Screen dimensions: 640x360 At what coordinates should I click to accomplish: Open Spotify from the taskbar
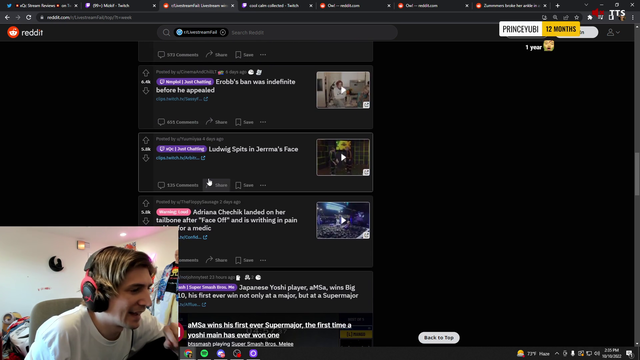click(204, 353)
